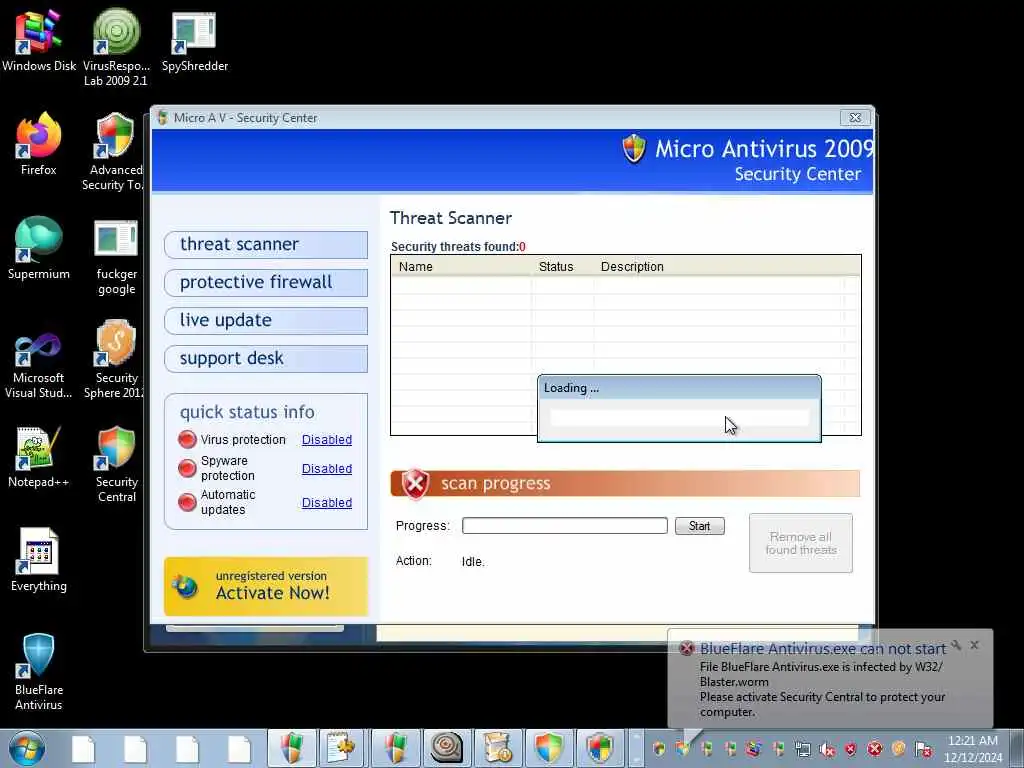The height and width of the screenshot is (768, 1024).
Task: Click the Windows Start orb
Action: coord(27,748)
